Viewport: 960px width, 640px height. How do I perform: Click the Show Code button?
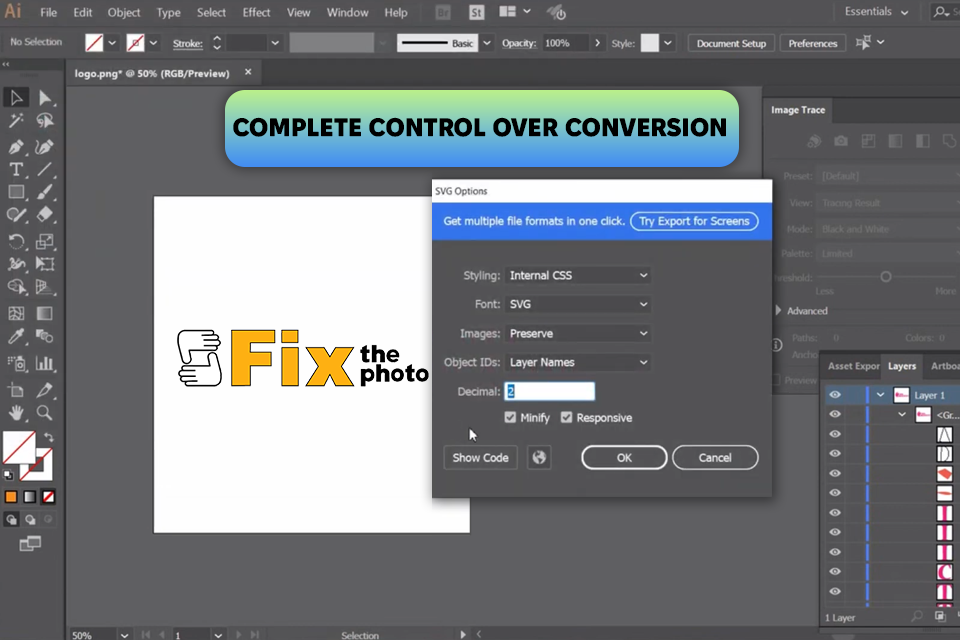[x=480, y=457]
